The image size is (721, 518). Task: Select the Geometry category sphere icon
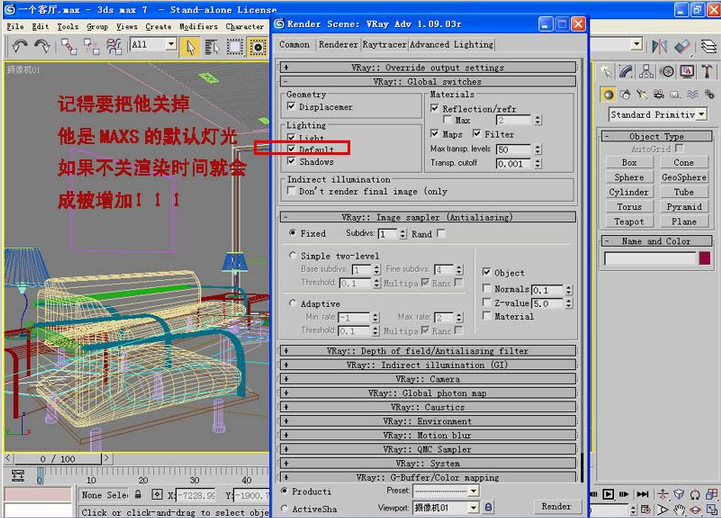click(x=608, y=95)
